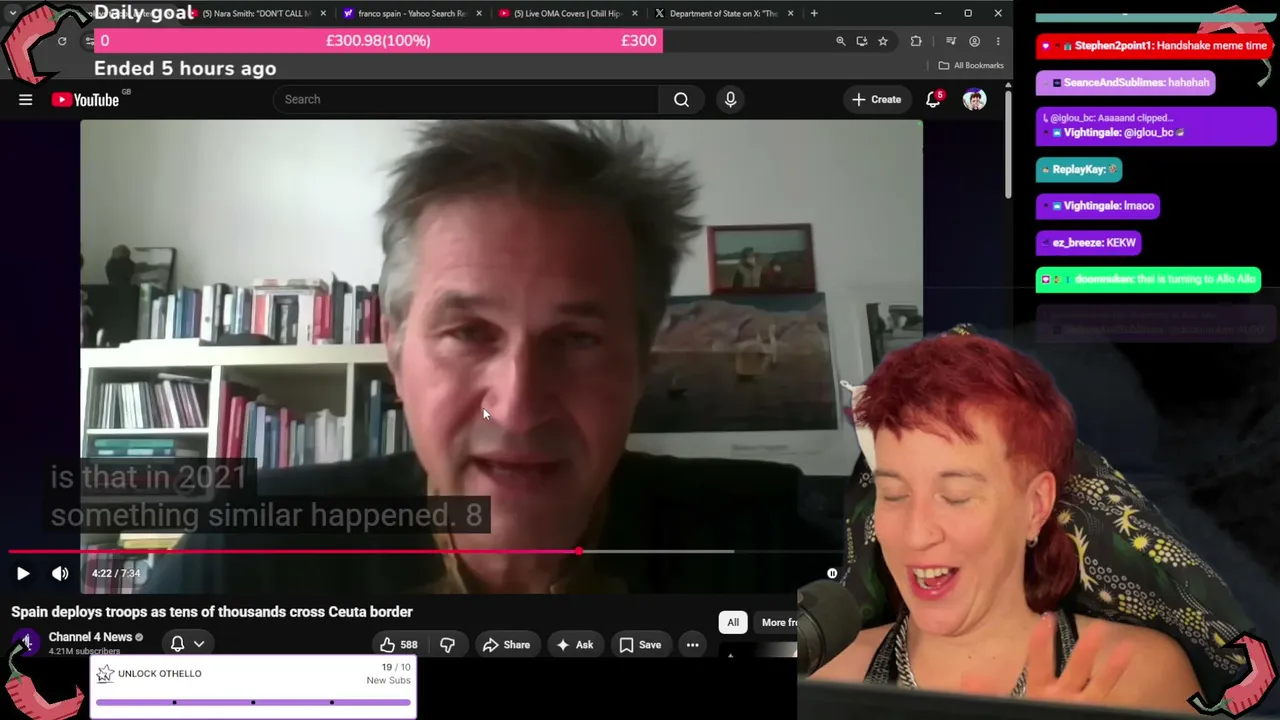Open browser media controls icon
The image size is (1280, 720).
951,41
